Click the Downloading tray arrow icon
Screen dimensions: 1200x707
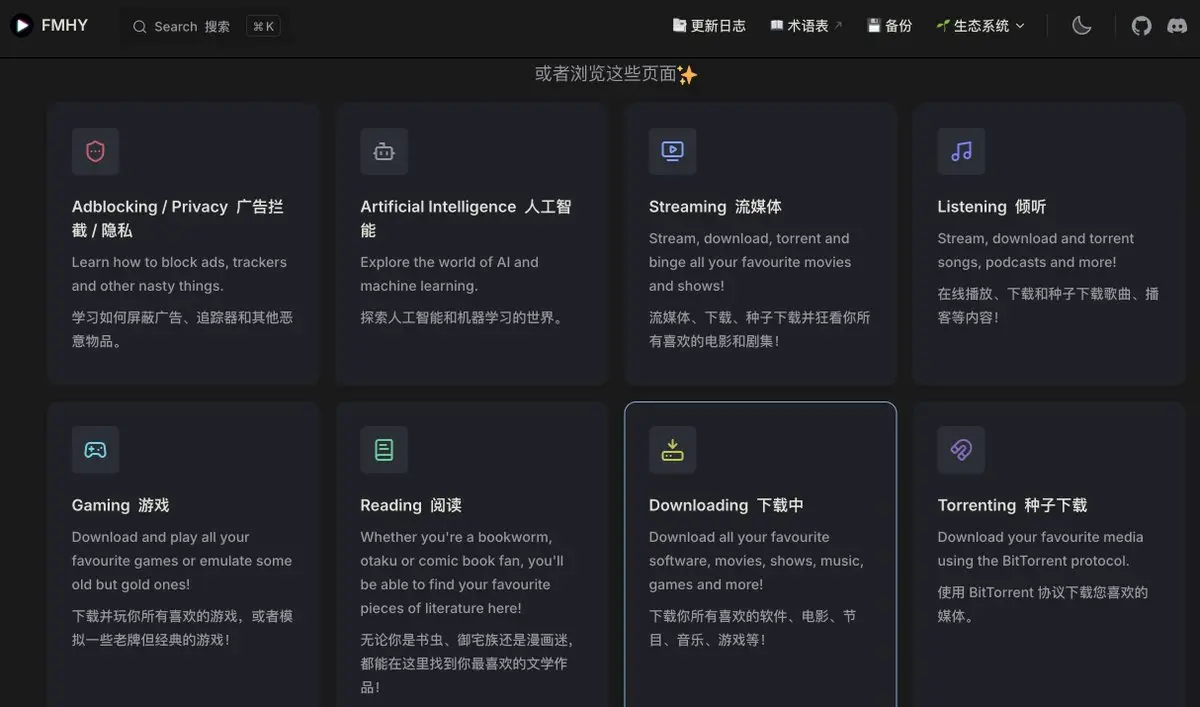point(672,450)
